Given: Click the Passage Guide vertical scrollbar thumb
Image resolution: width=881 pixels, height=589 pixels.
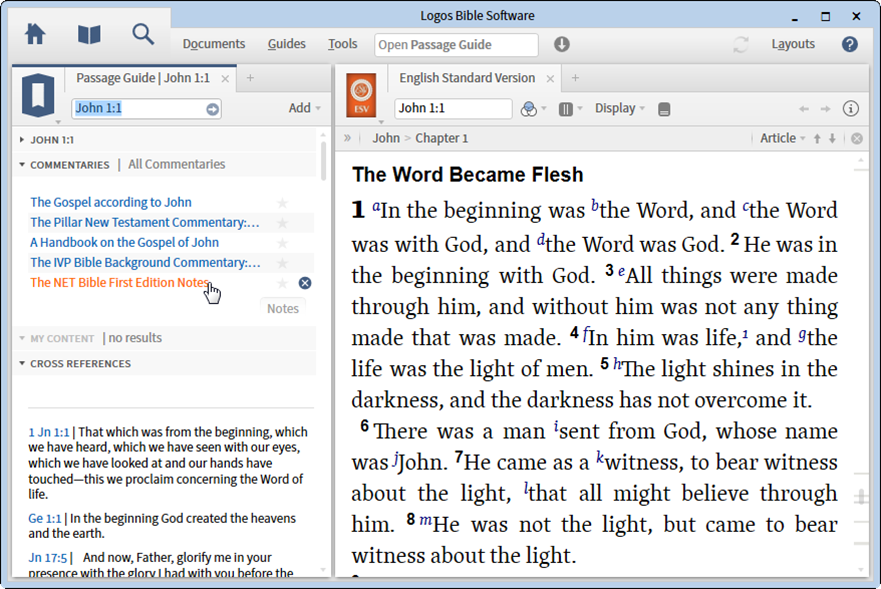Looking at the screenshot, I should tap(323, 161).
